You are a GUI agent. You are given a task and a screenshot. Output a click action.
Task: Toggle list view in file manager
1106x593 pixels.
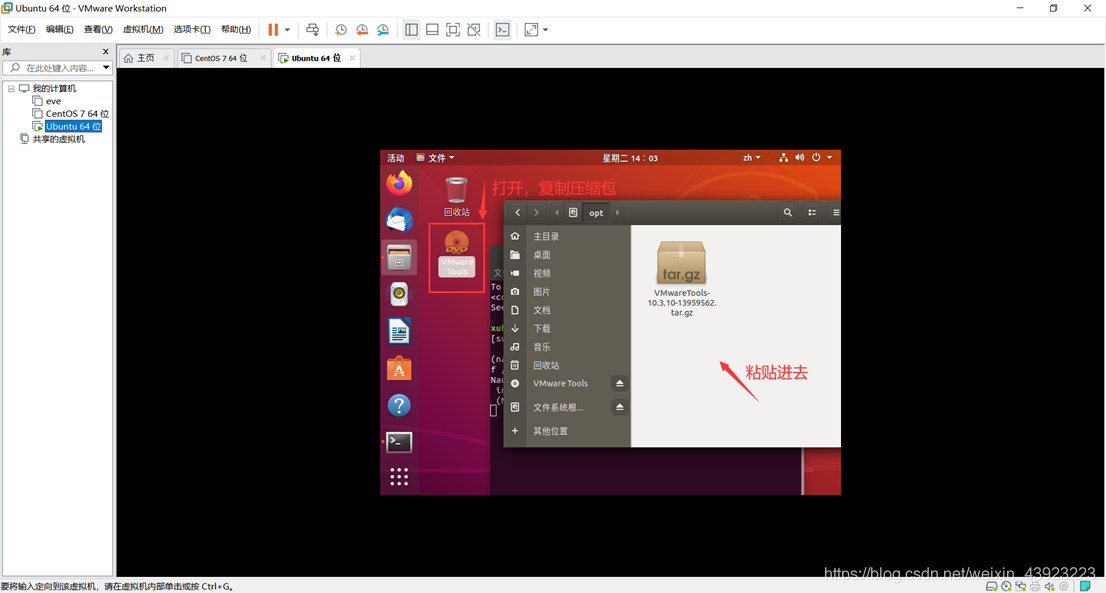point(812,212)
